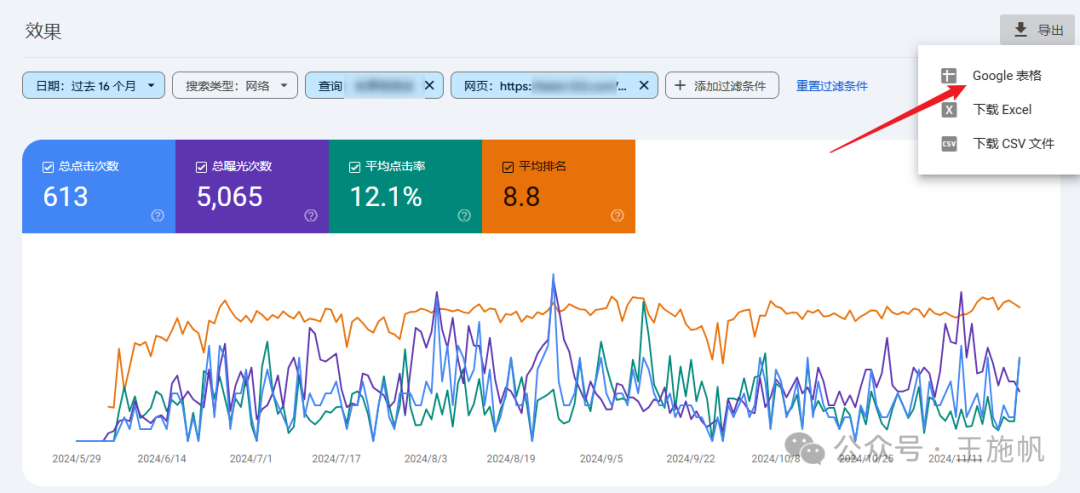Click the 导出 export button
This screenshot has height=493, width=1080.
(1037, 30)
